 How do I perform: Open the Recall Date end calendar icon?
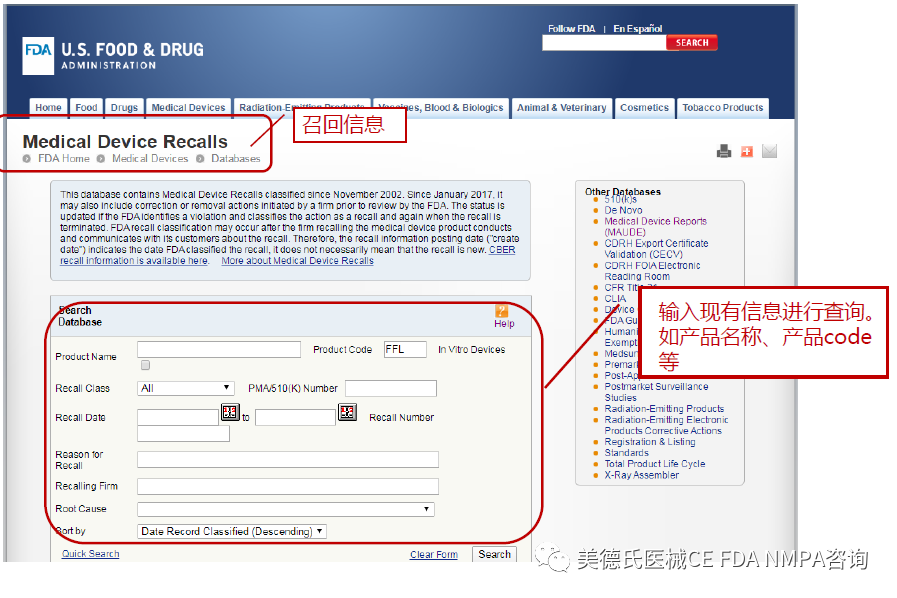pos(347,412)
